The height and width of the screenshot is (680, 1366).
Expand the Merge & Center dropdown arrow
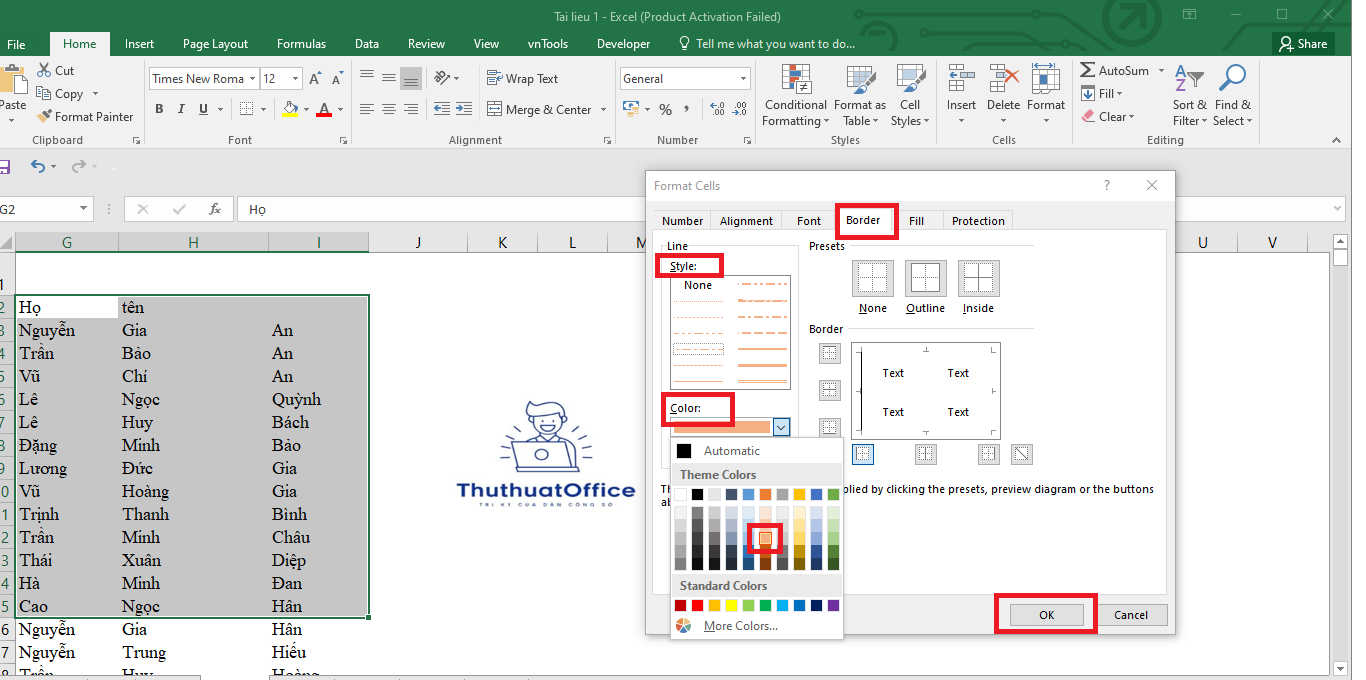click(605, 110)
